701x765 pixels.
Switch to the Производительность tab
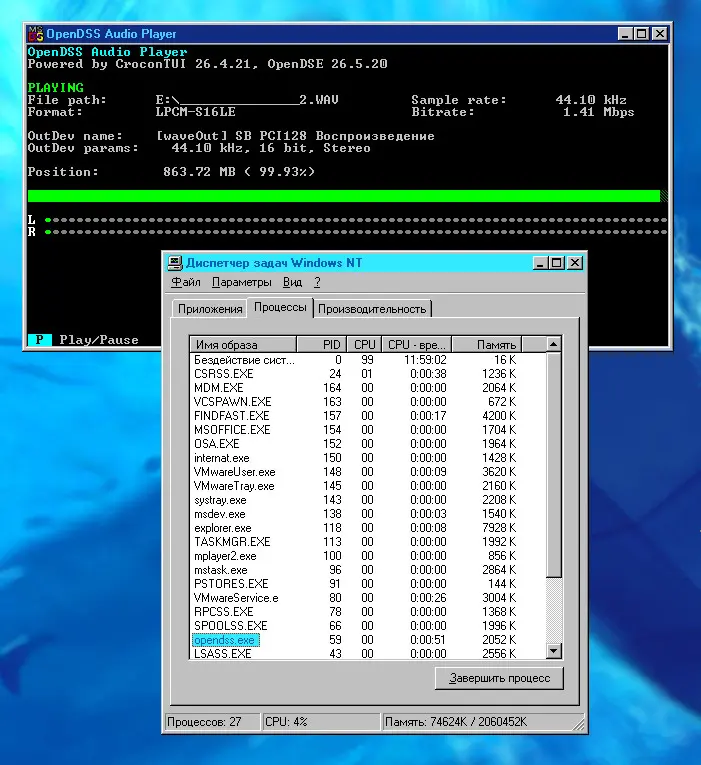(x=372, y=309)
